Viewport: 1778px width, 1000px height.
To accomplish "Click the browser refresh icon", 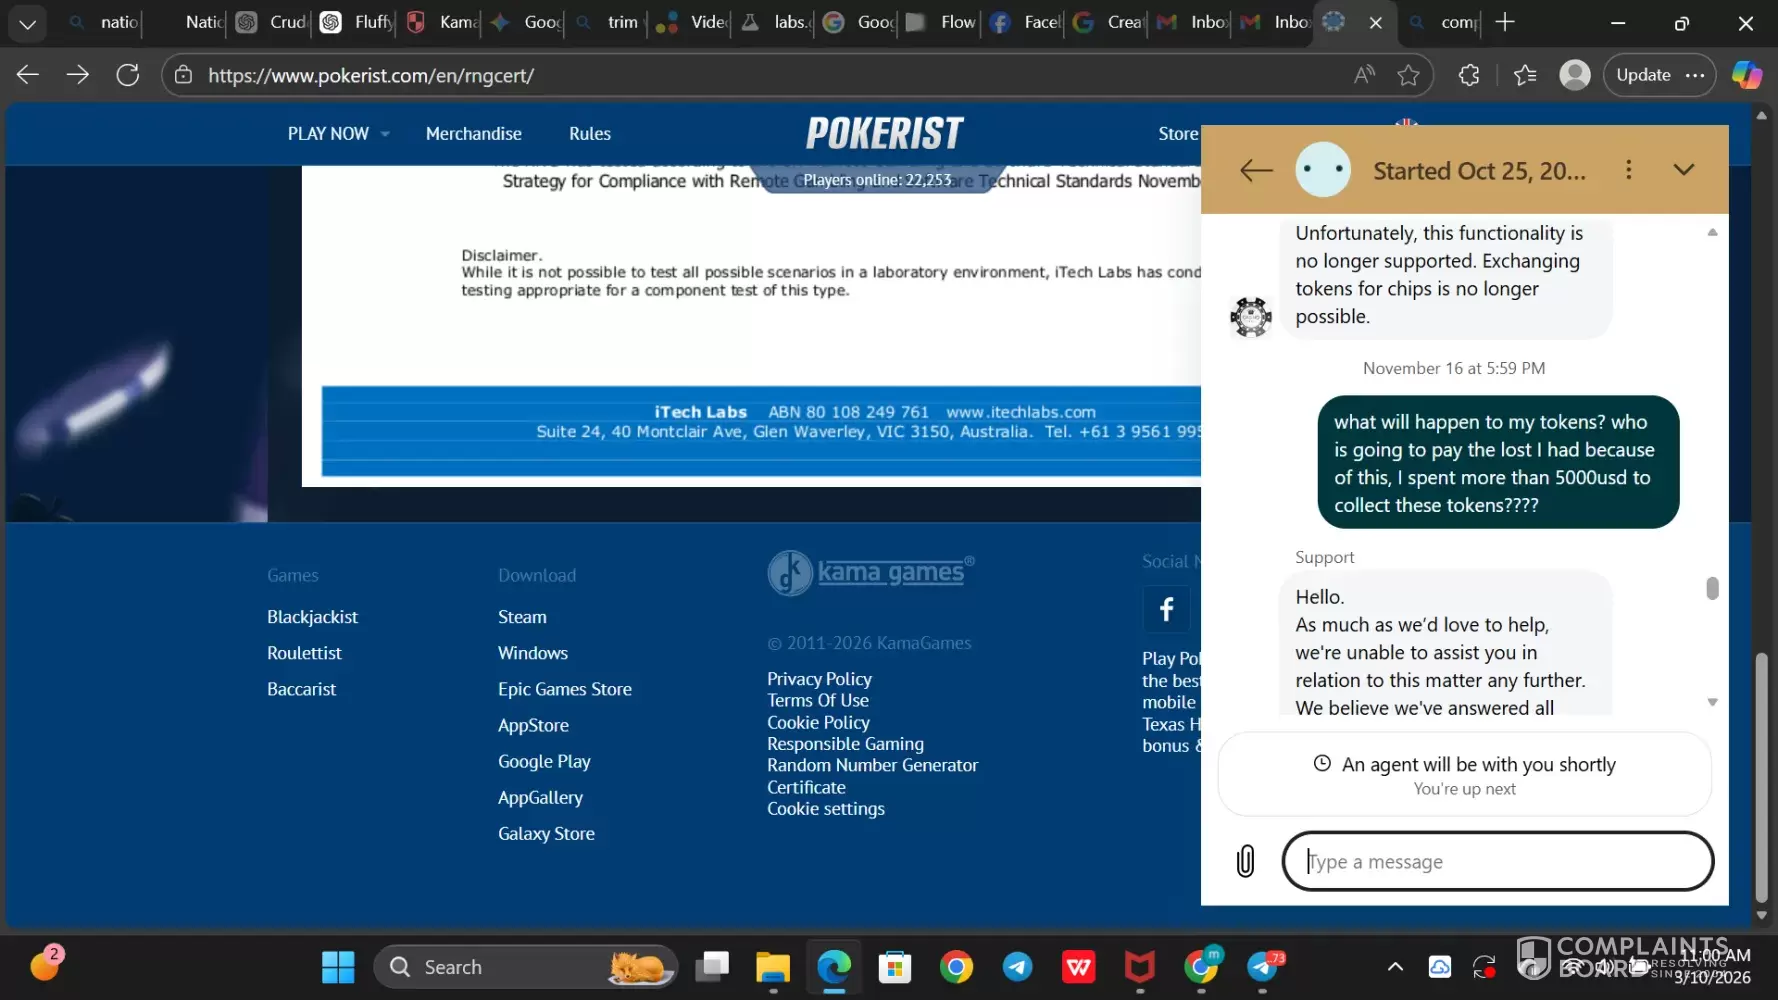I will [x=128, y=75].
